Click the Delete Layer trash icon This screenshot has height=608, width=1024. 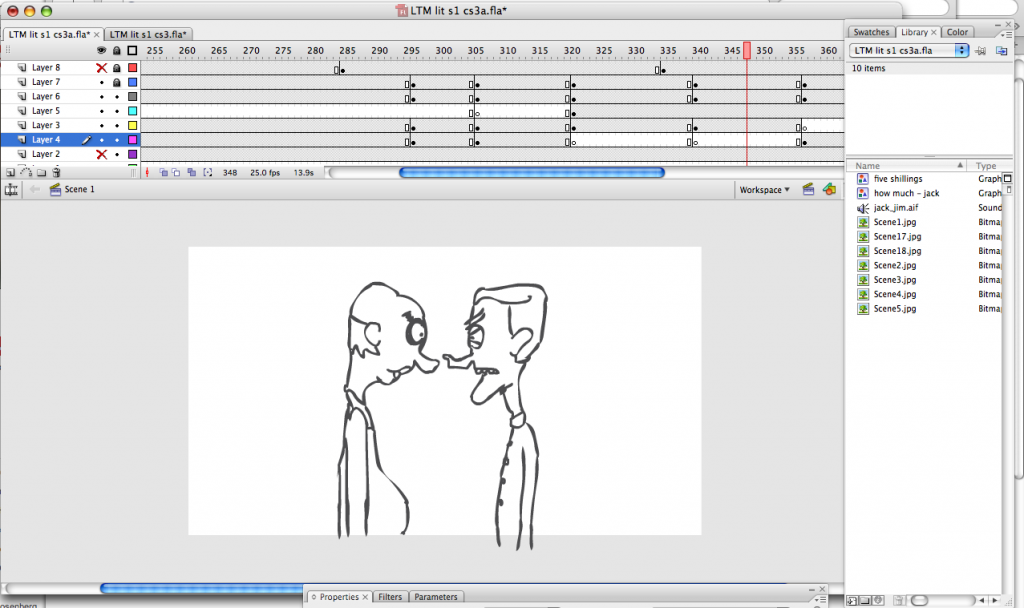click(57, 173)
